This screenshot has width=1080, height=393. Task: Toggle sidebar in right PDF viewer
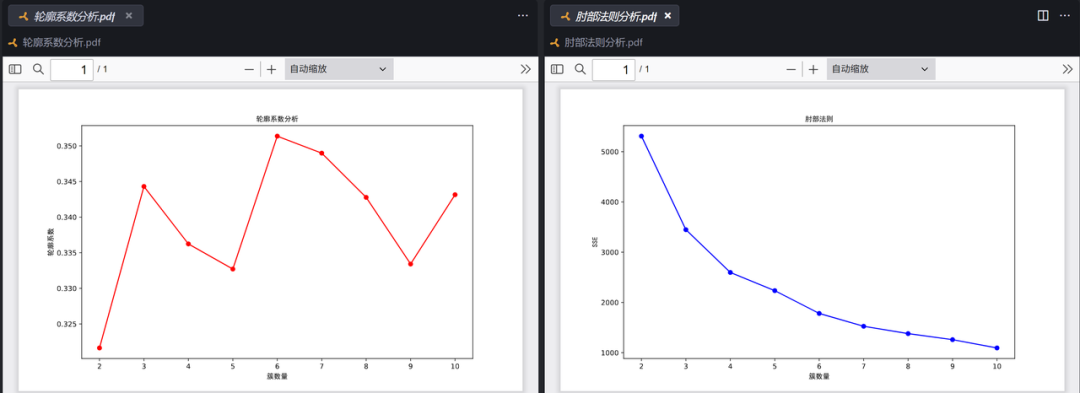[557, 69]
